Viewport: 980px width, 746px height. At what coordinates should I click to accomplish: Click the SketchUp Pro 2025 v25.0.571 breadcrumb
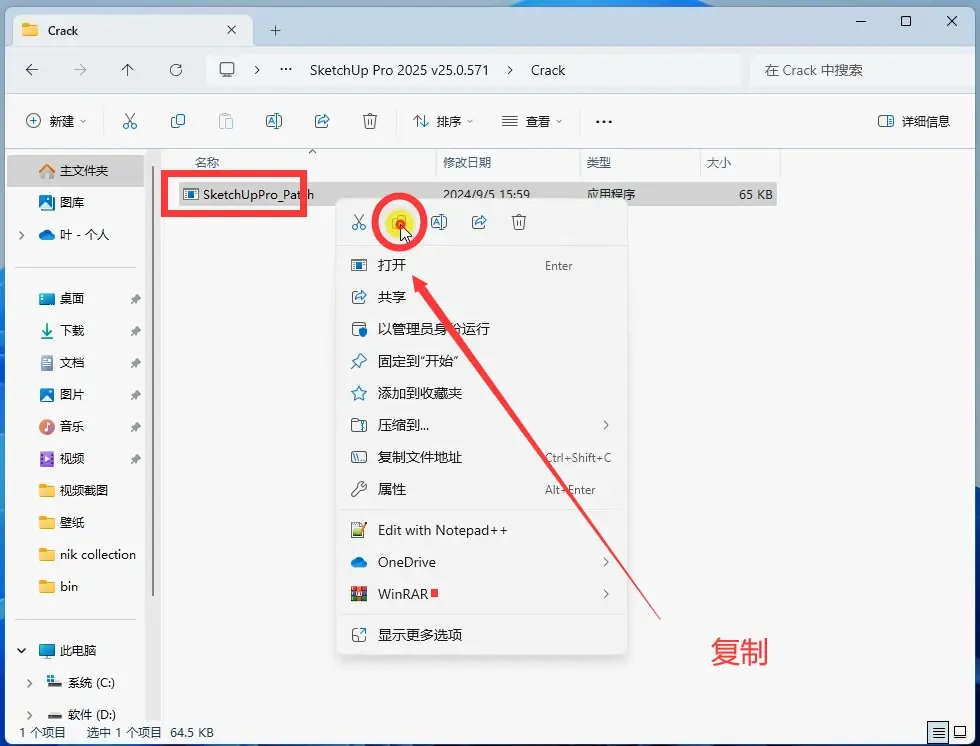[x=399, y=70]
